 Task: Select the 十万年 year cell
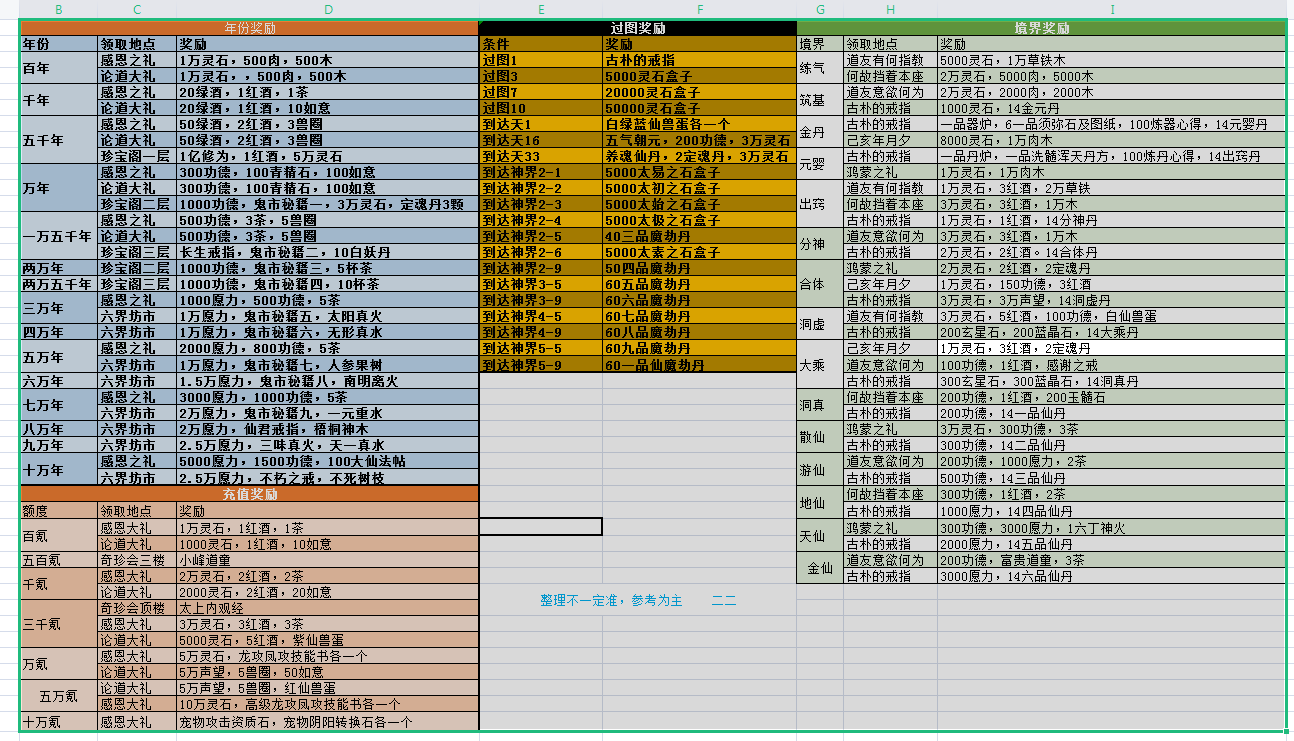59,469
